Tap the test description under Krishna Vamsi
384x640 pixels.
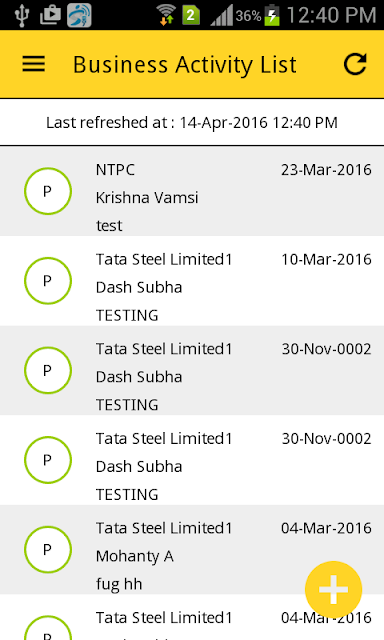click(x=109, y=226)
